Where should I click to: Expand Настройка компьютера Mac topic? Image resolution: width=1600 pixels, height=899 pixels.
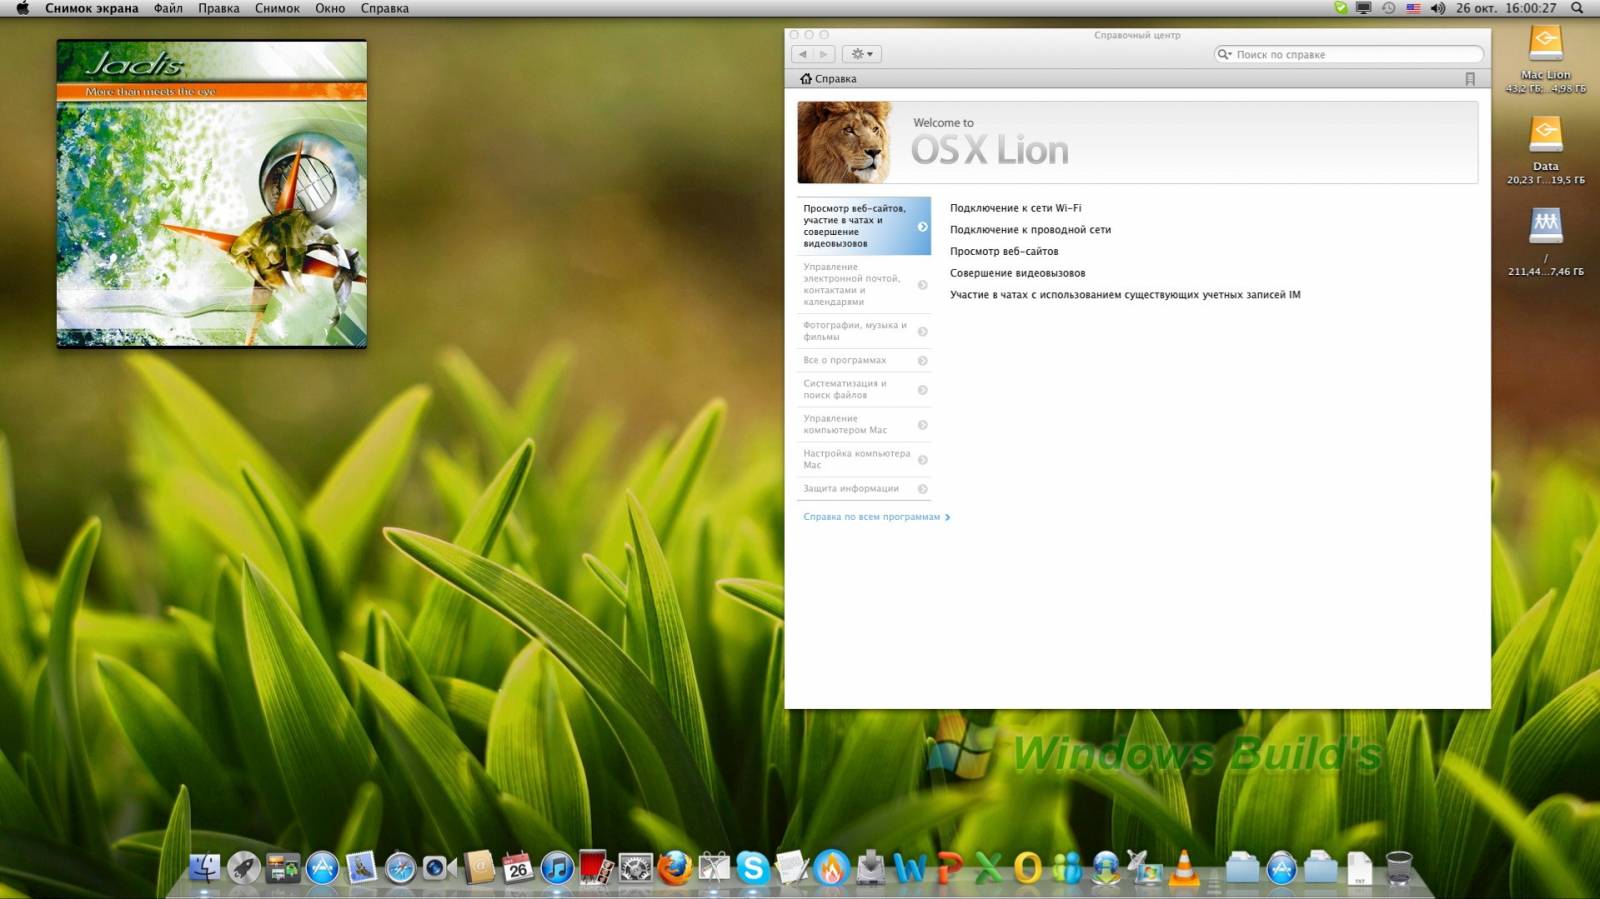click(864, 459)
